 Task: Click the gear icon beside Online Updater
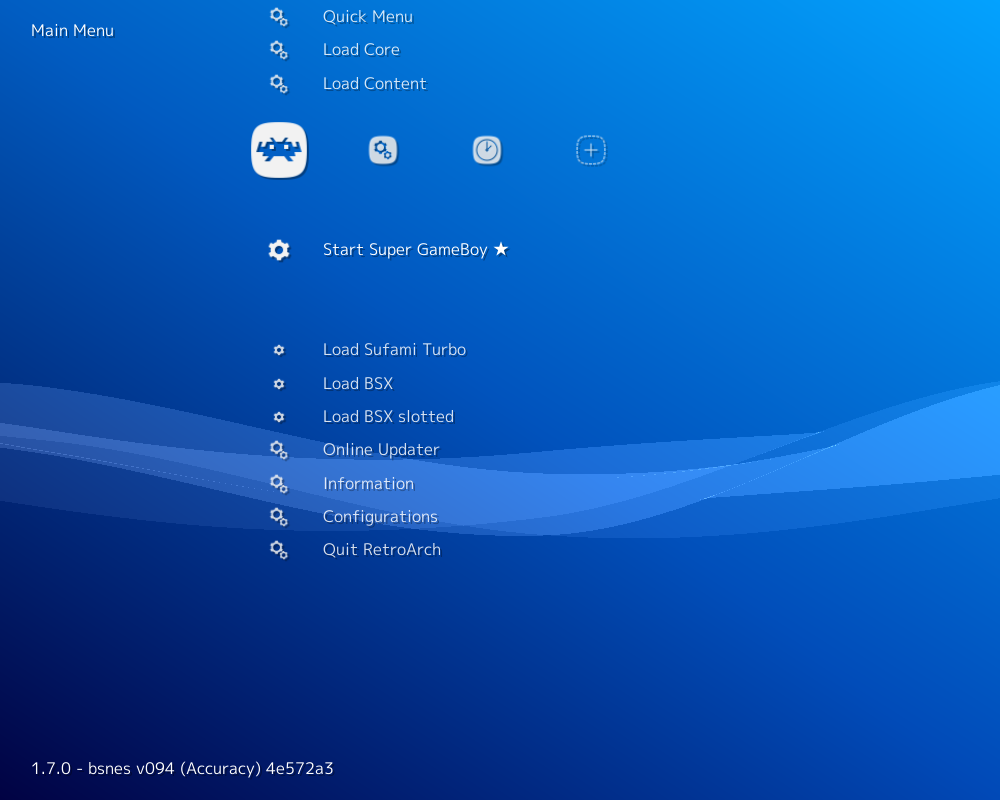279,450
